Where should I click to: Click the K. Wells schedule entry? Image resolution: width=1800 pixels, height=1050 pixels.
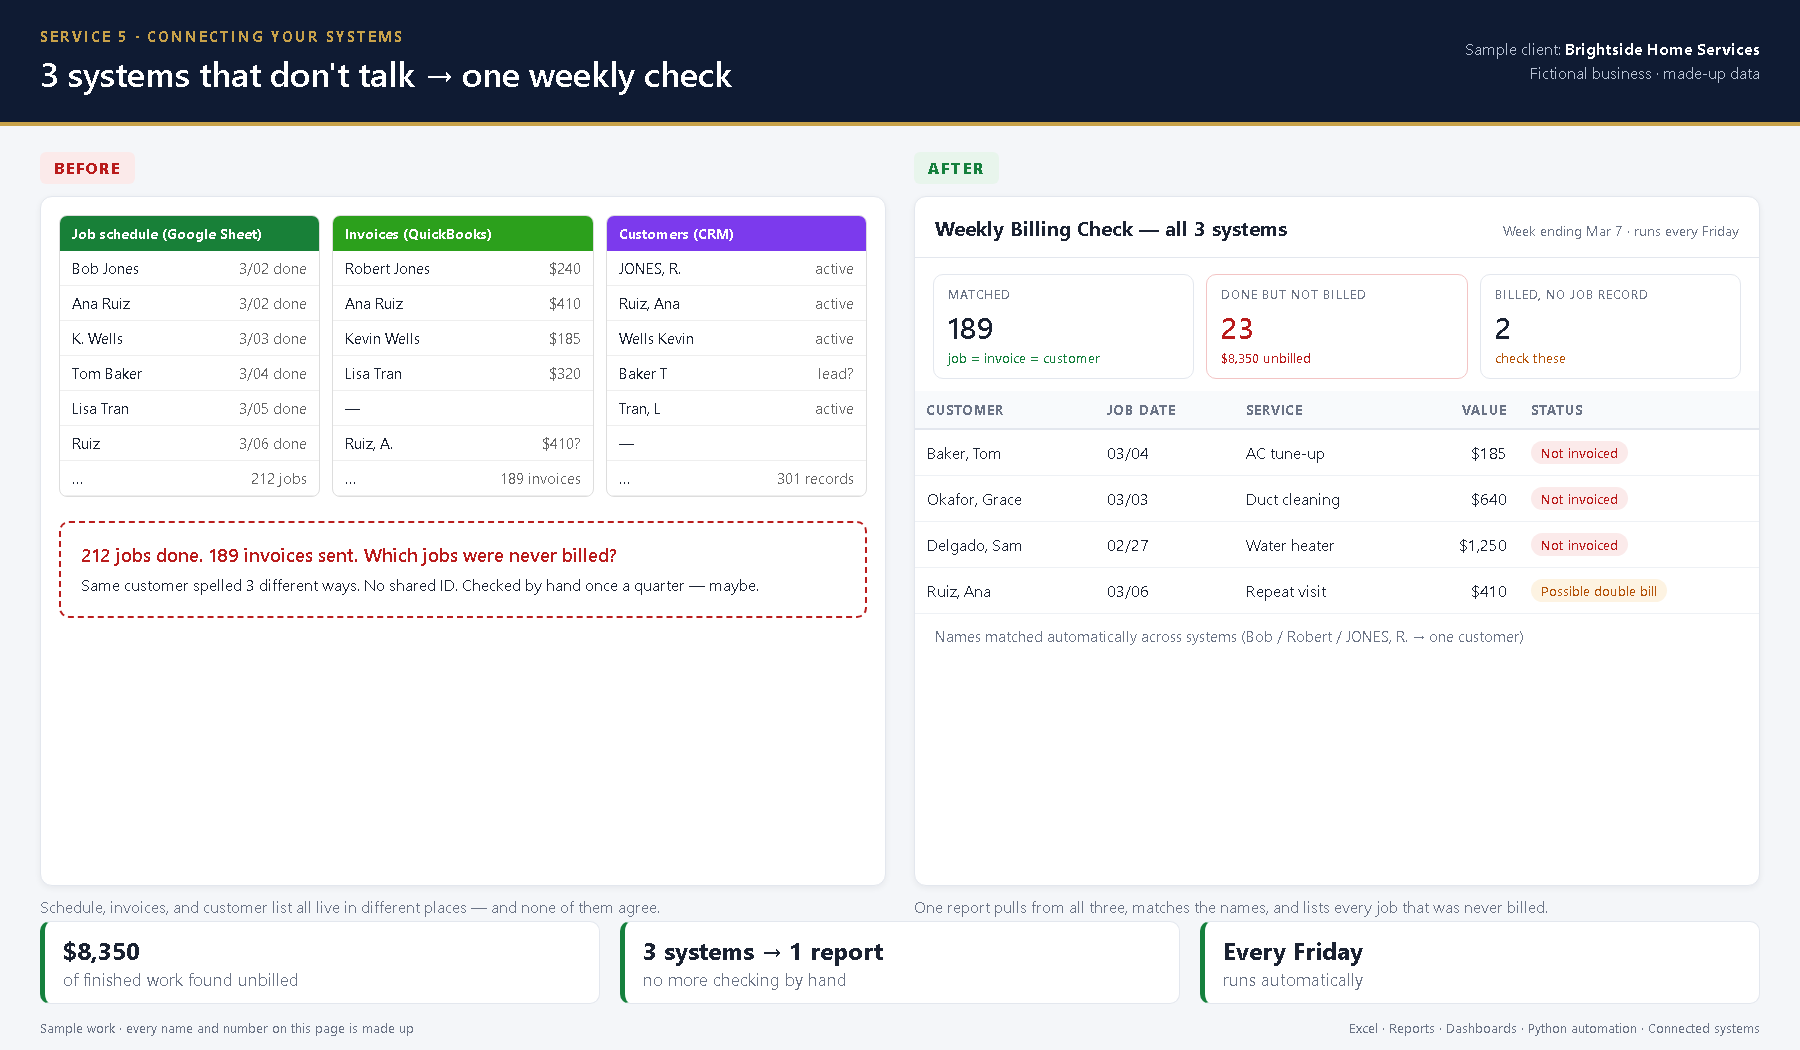coord(97,339)
